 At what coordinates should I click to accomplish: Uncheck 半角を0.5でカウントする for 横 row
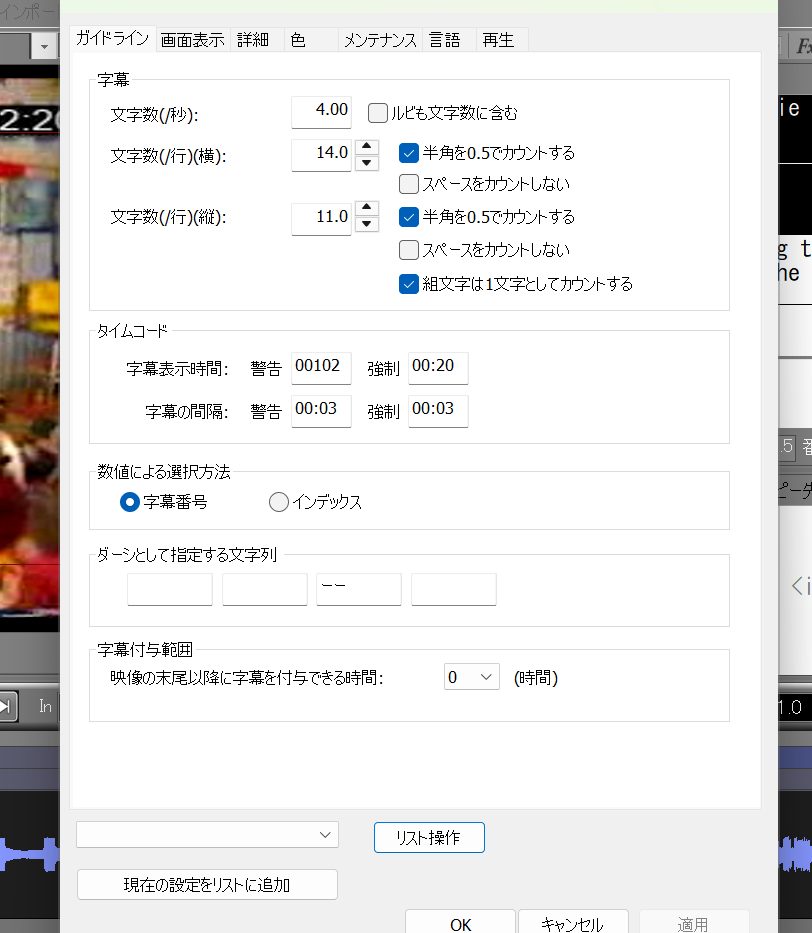click(x=408, y=153)
